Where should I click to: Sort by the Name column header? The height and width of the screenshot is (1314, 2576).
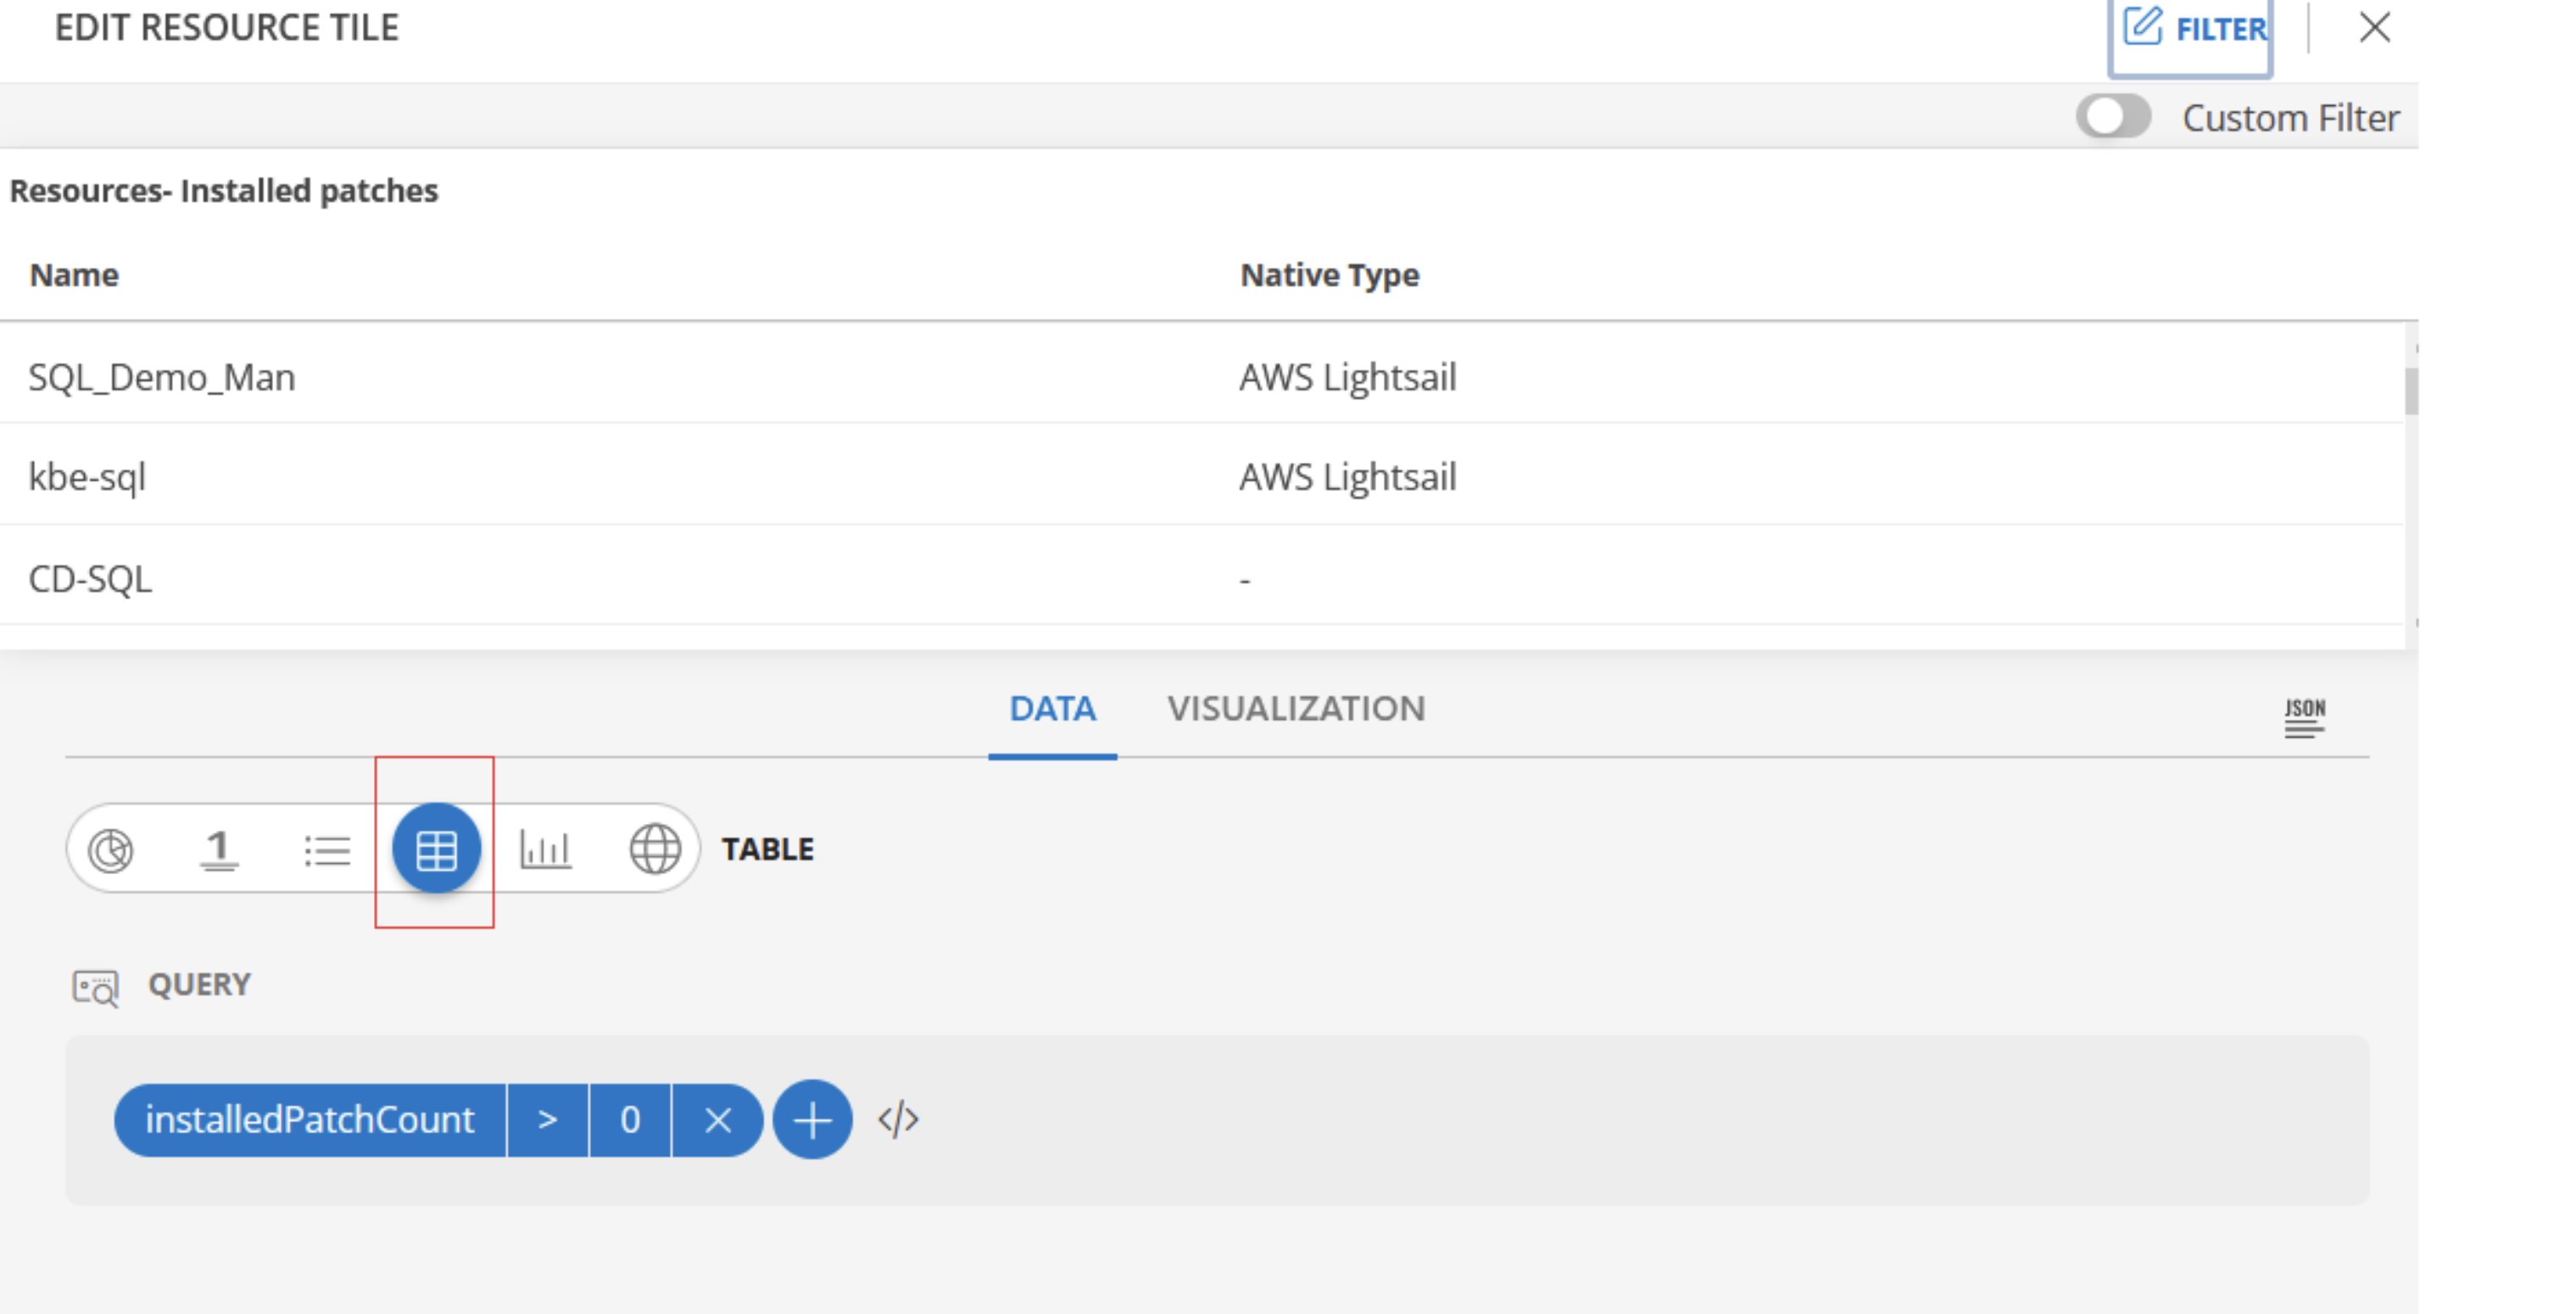click(x=74, y=275)
